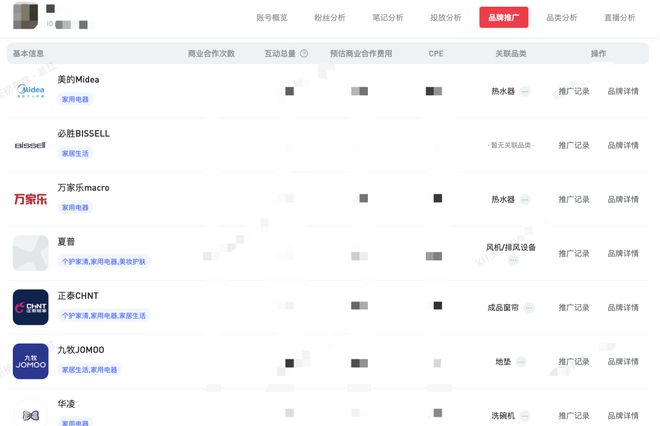Open 品牌详情 for 夏普
The width and height of the screenshot is (660, 426).
coord(623,253)
